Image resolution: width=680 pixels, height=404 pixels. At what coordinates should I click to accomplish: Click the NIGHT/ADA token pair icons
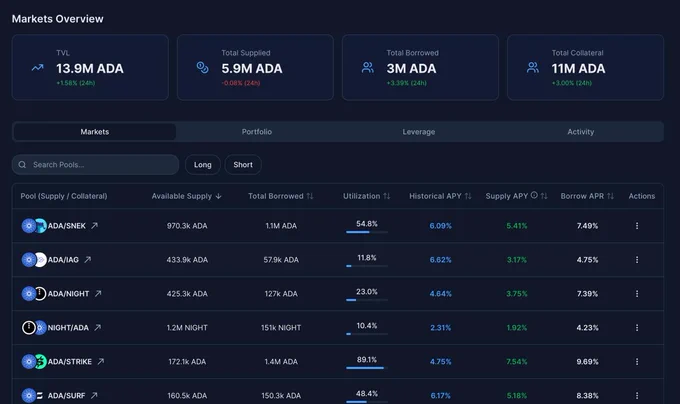coord(34,328)
